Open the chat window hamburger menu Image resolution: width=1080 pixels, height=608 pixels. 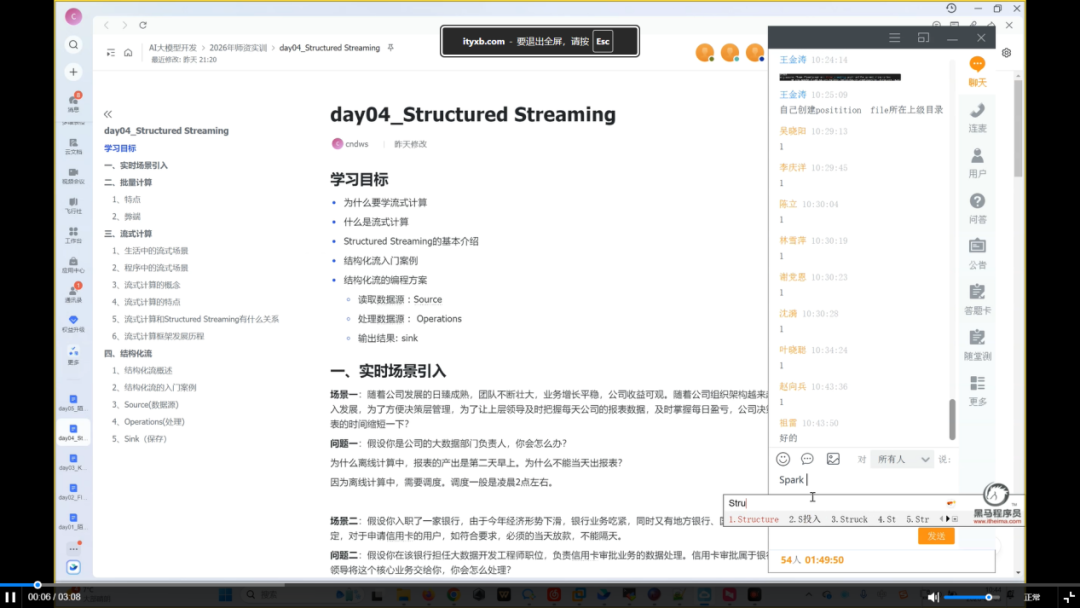[x=895, y=38]
